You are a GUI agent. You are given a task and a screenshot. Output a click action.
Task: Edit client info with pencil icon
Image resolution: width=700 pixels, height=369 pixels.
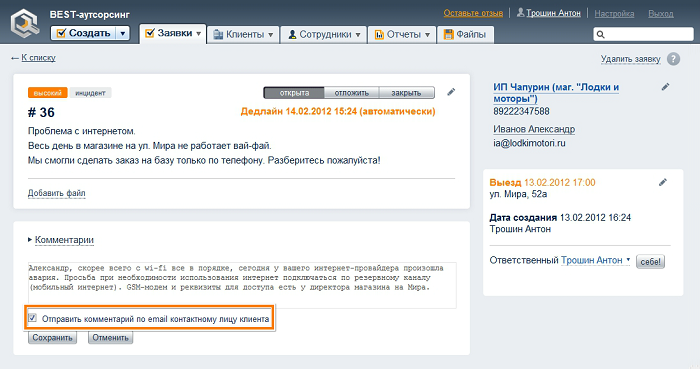[x=665, y=87]
